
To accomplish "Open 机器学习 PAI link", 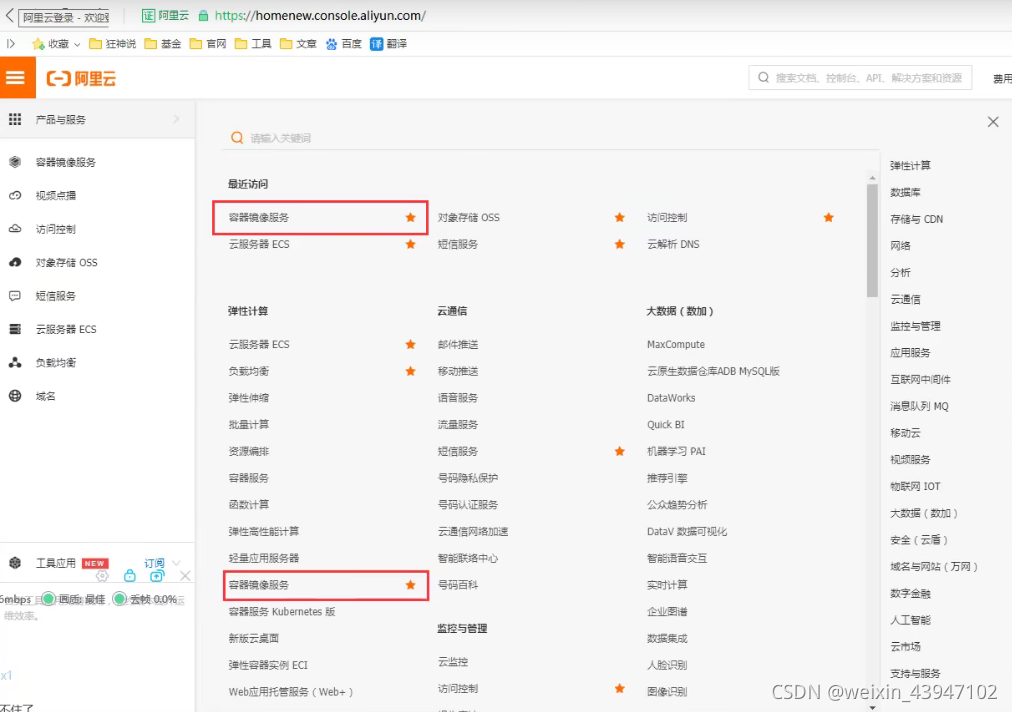I will pos(676,451).
